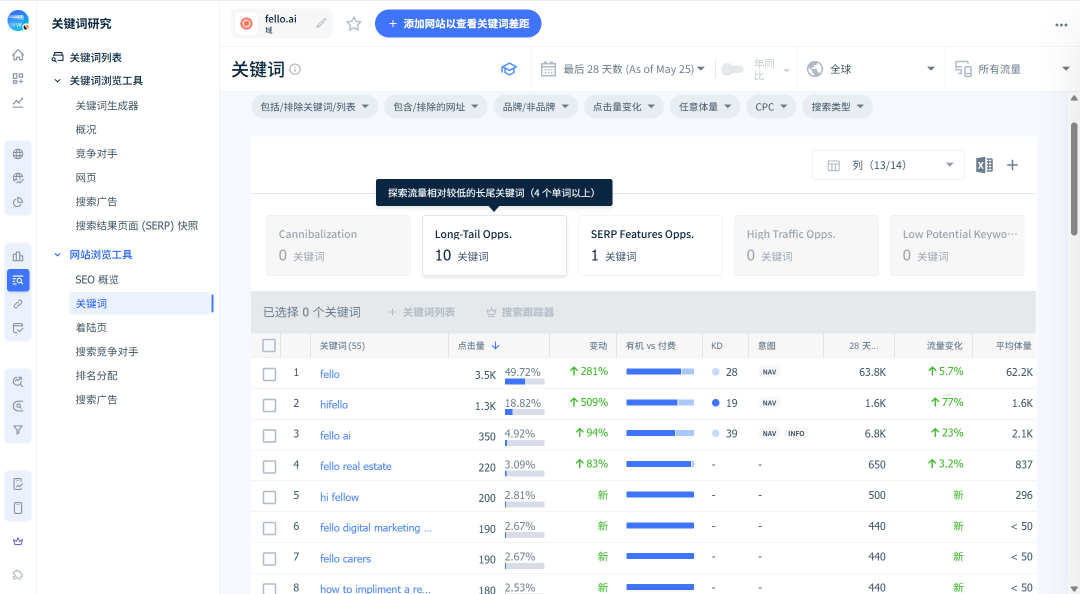
Task: Click the KD column header
Action: (x=717, y=346)
